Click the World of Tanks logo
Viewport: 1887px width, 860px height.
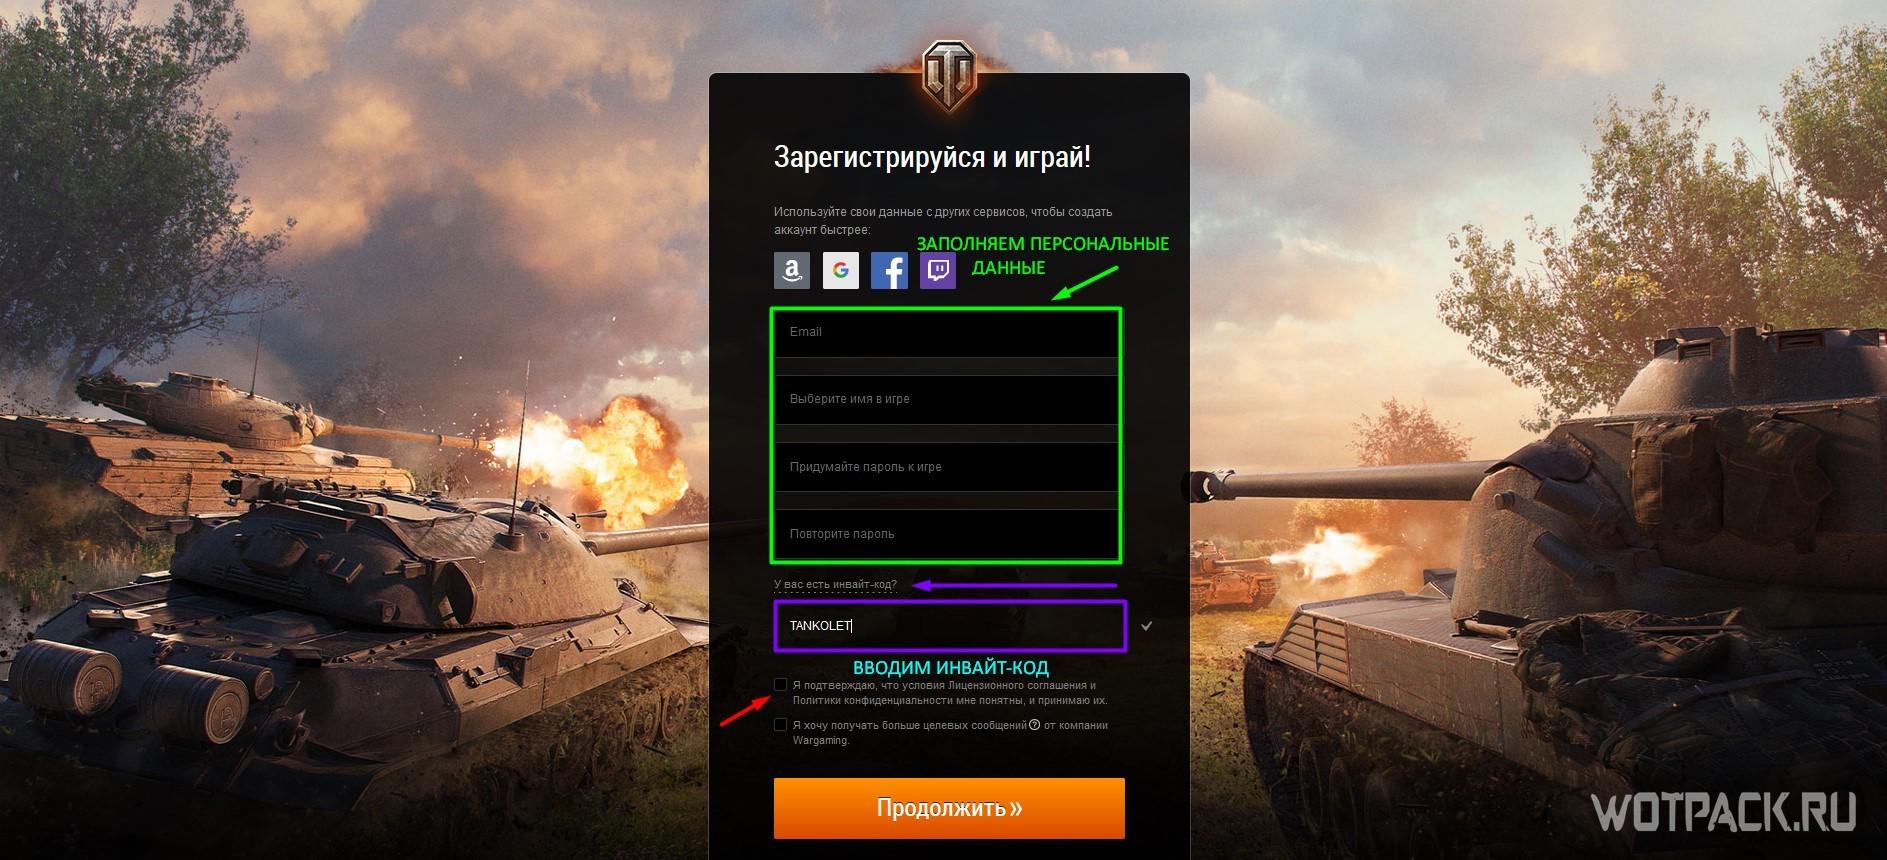point(948,77)
